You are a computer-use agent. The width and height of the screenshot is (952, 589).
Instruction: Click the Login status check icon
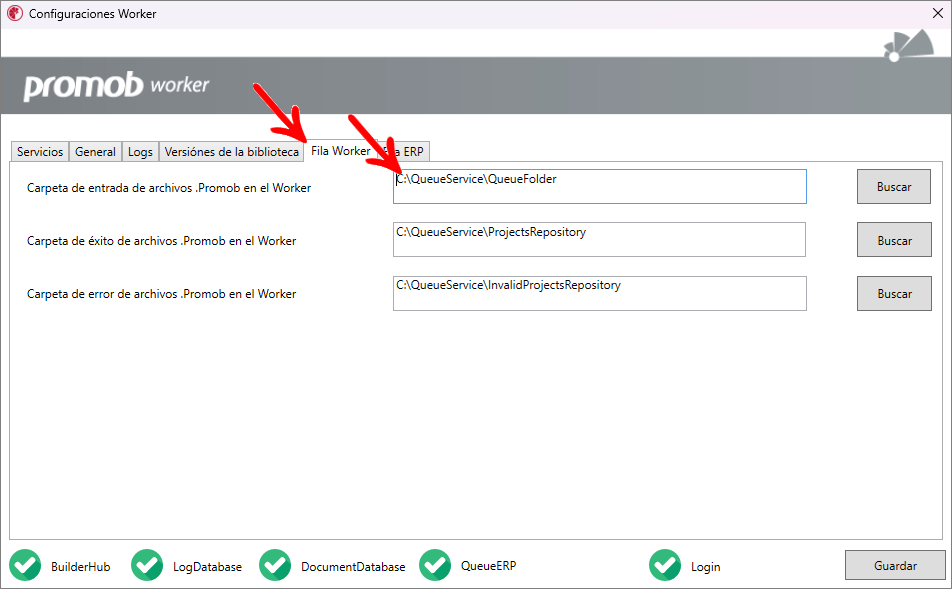point(665,565)
